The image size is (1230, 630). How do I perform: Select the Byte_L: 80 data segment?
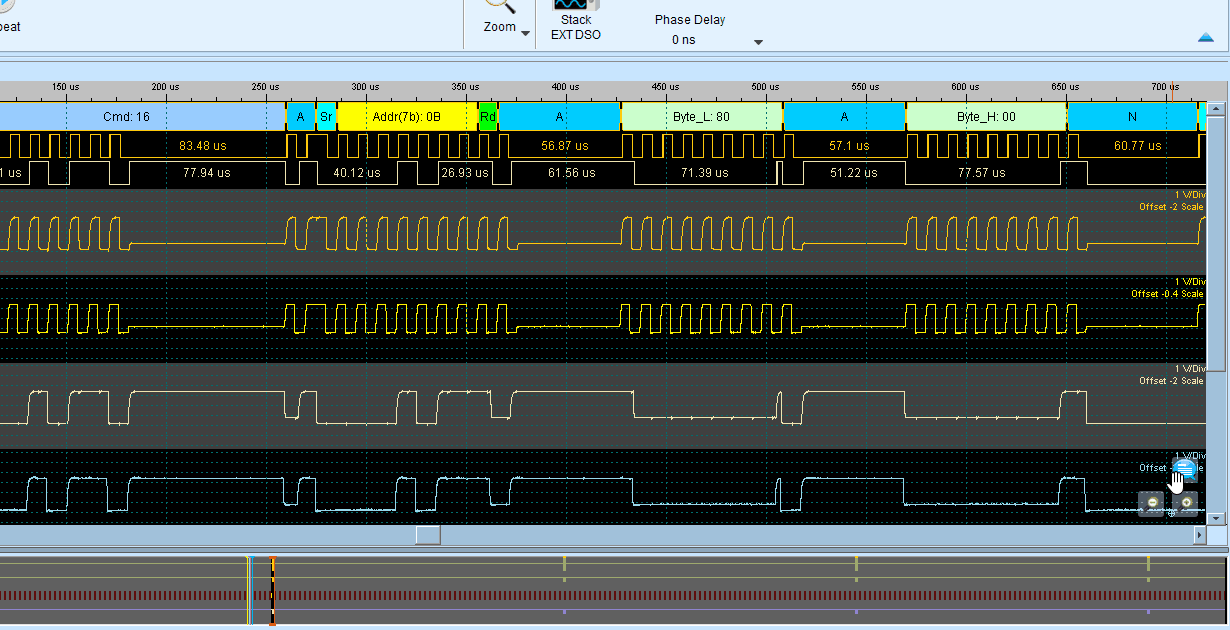tap(701, 117)
